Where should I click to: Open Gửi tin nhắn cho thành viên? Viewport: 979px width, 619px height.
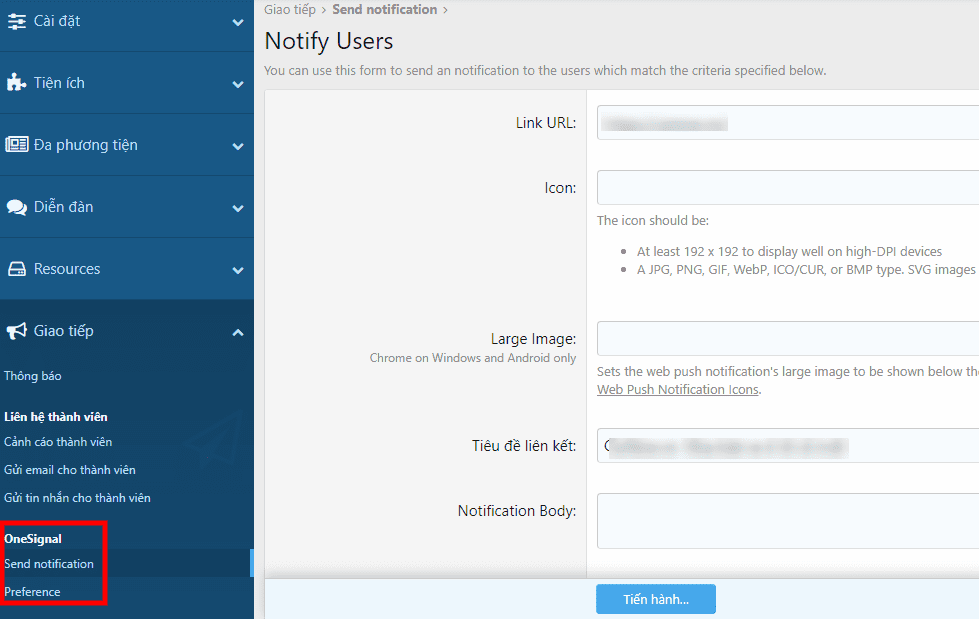tap(77, 498)
